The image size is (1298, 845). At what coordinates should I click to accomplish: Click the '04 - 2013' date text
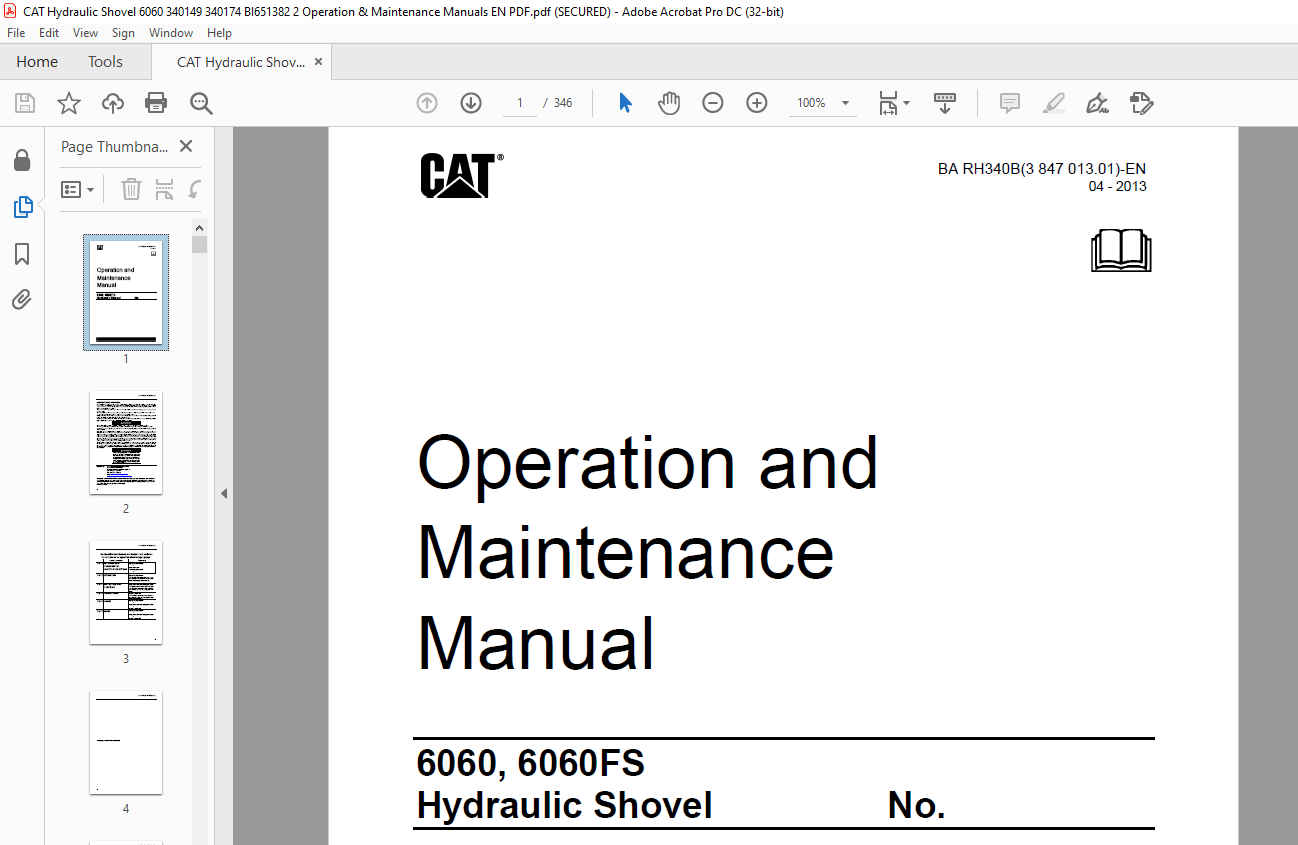click(1117, 186)
